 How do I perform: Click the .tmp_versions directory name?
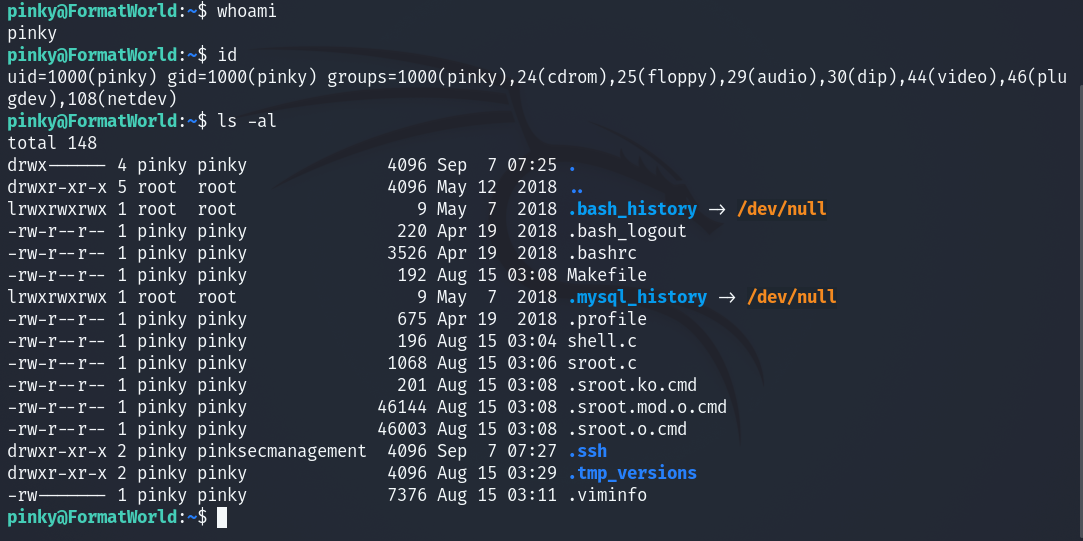pyautogui.click(x=631, y=473)
